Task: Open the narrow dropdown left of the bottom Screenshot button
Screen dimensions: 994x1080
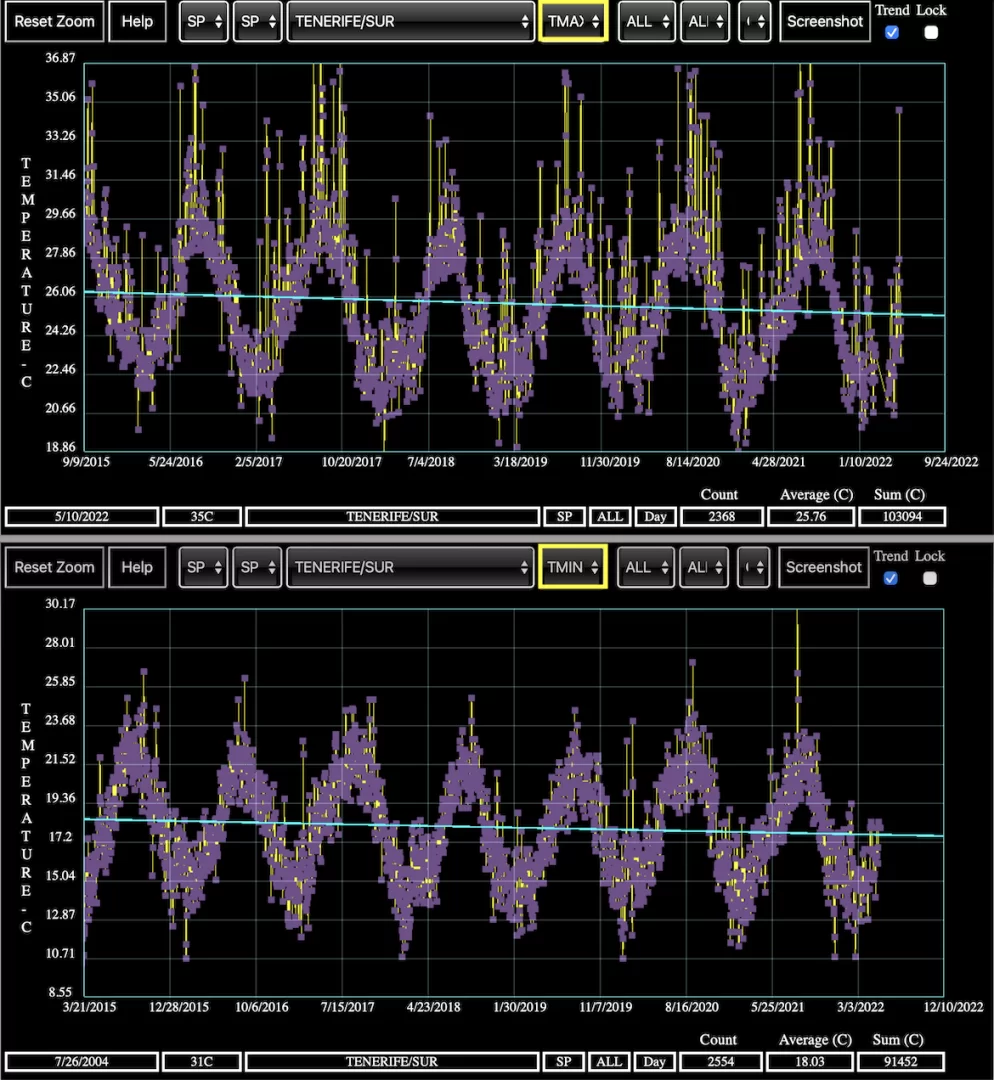Action: [x=754, y=567]
